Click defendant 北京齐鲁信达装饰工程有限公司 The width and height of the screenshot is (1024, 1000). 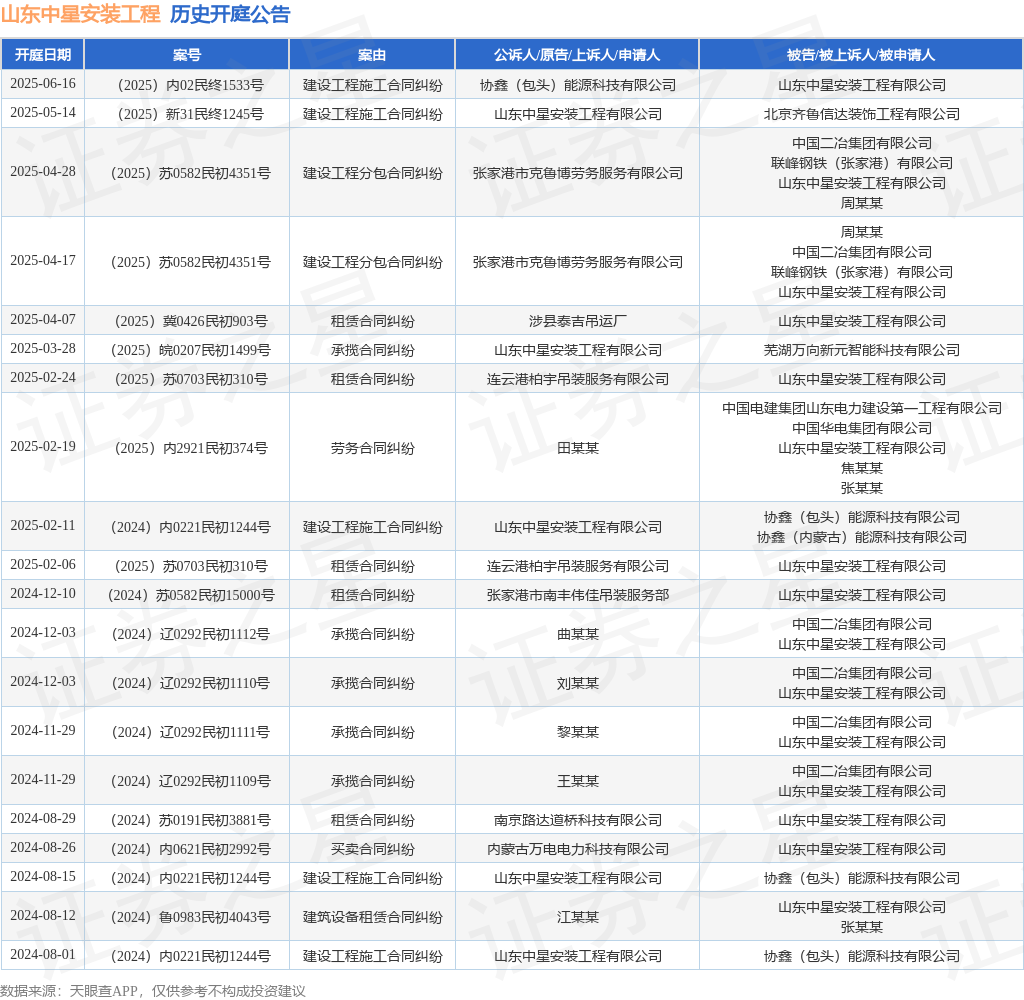pyautogui.click(x=861, y=114)
